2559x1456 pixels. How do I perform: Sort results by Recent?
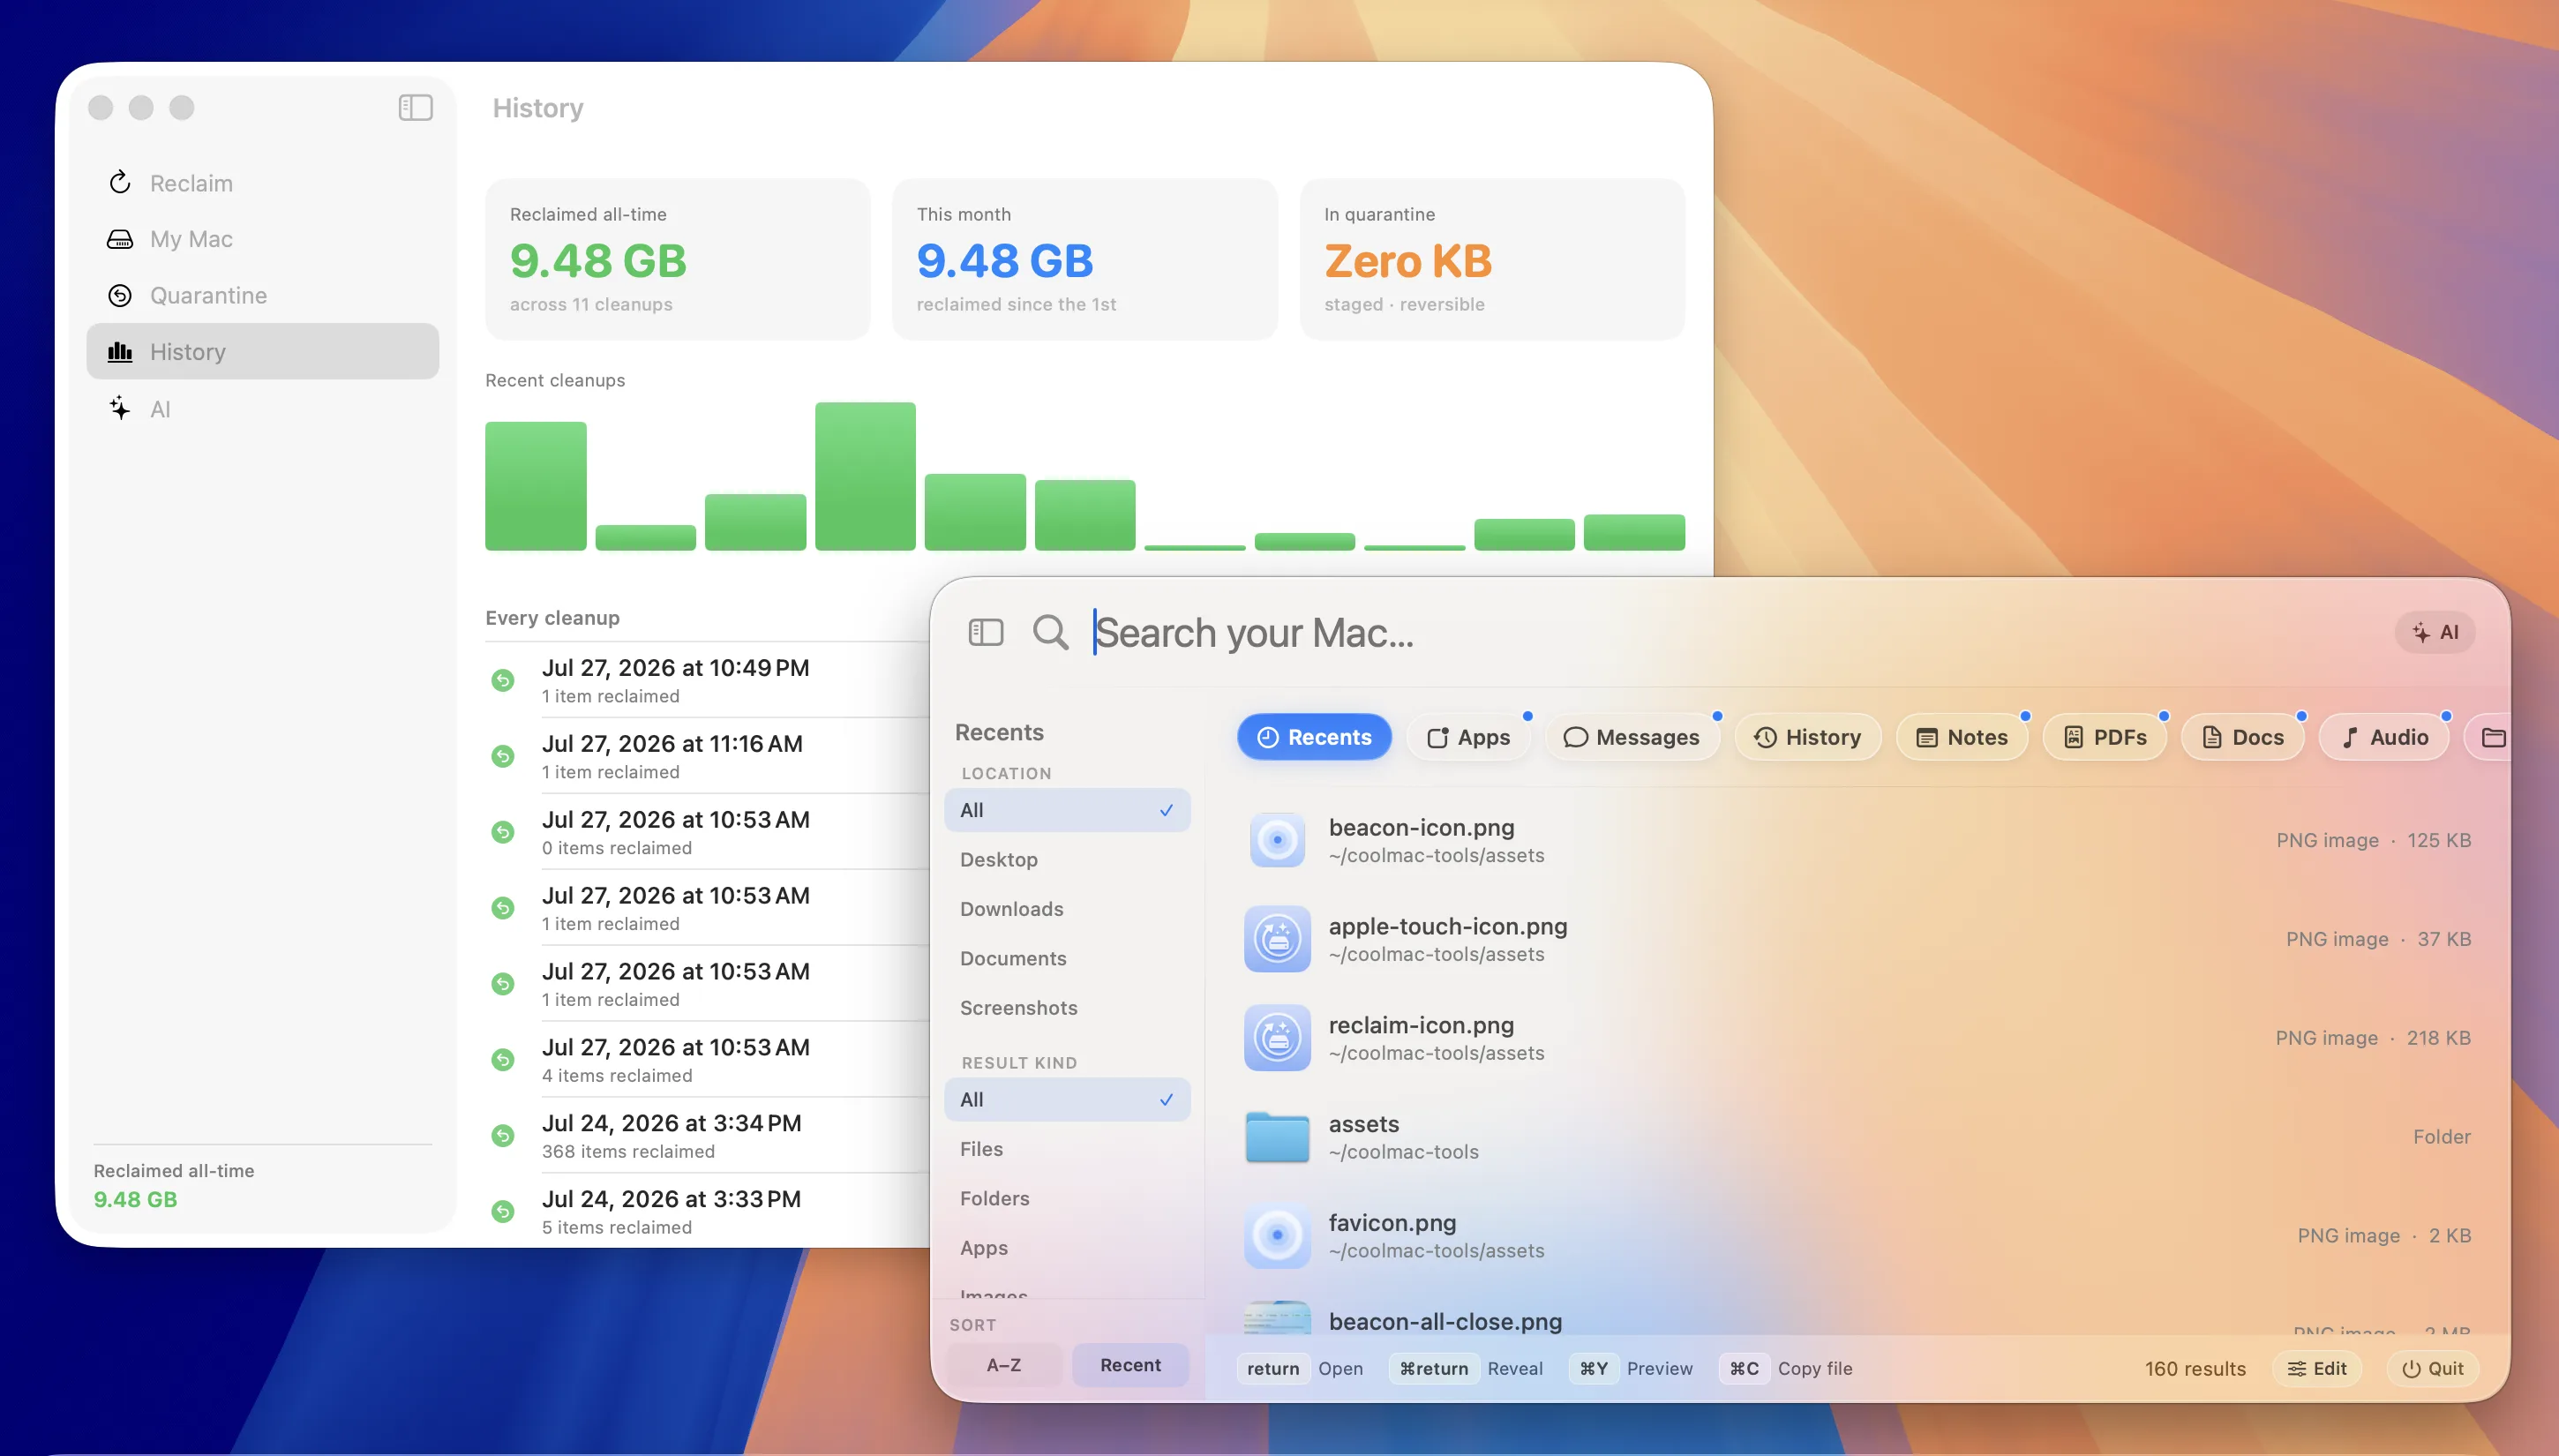point(1130,1365)
